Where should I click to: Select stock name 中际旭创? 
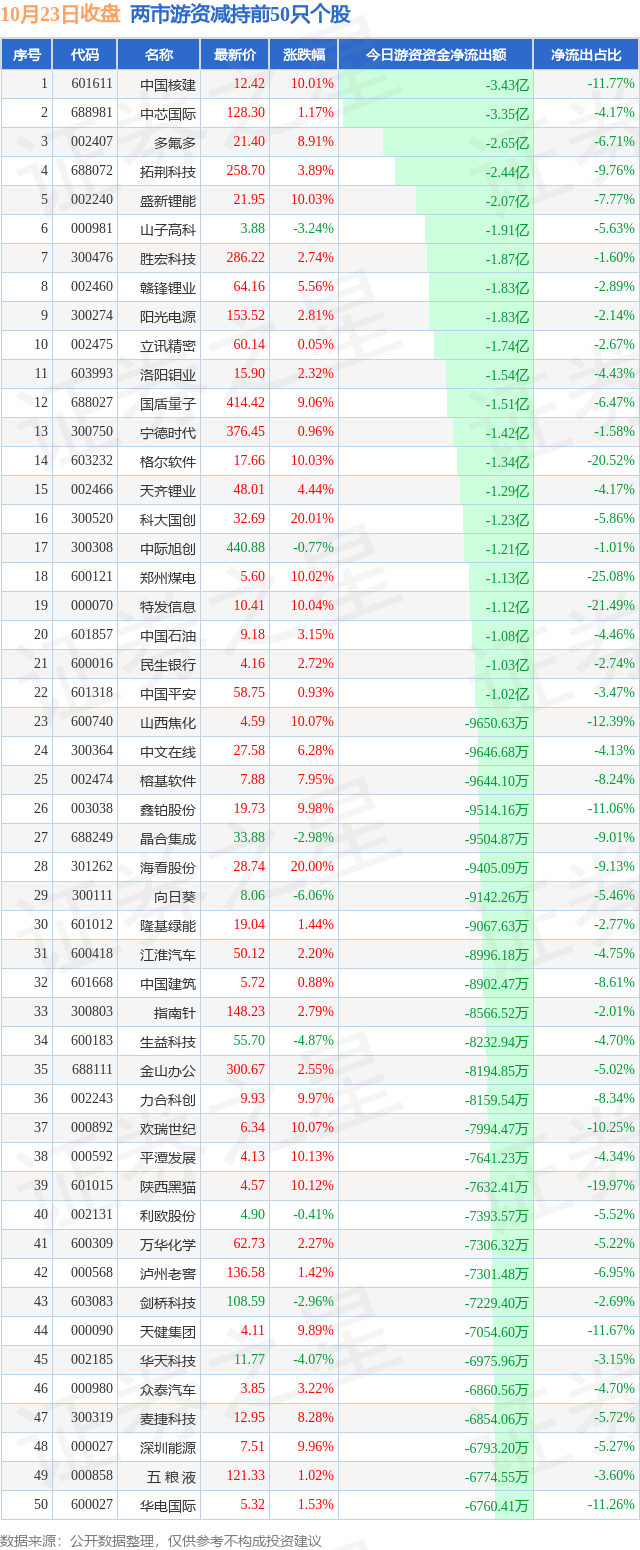(x=168, y=548)
